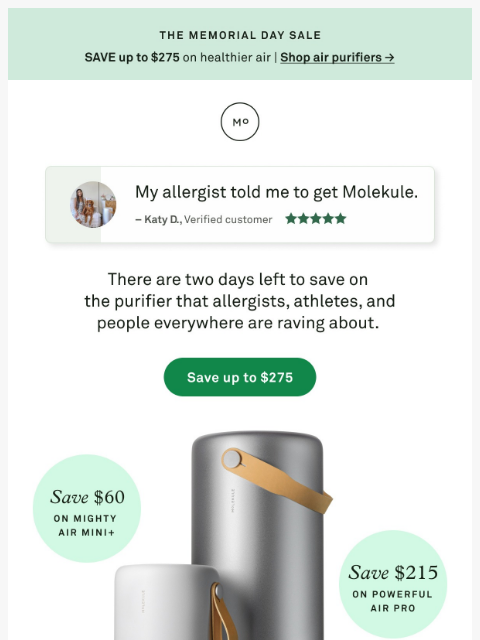Image resolution: width=480 pixels, height=640 pixels.
Task: Click the metal knob on the Air Pro handle
Action: 233,459
